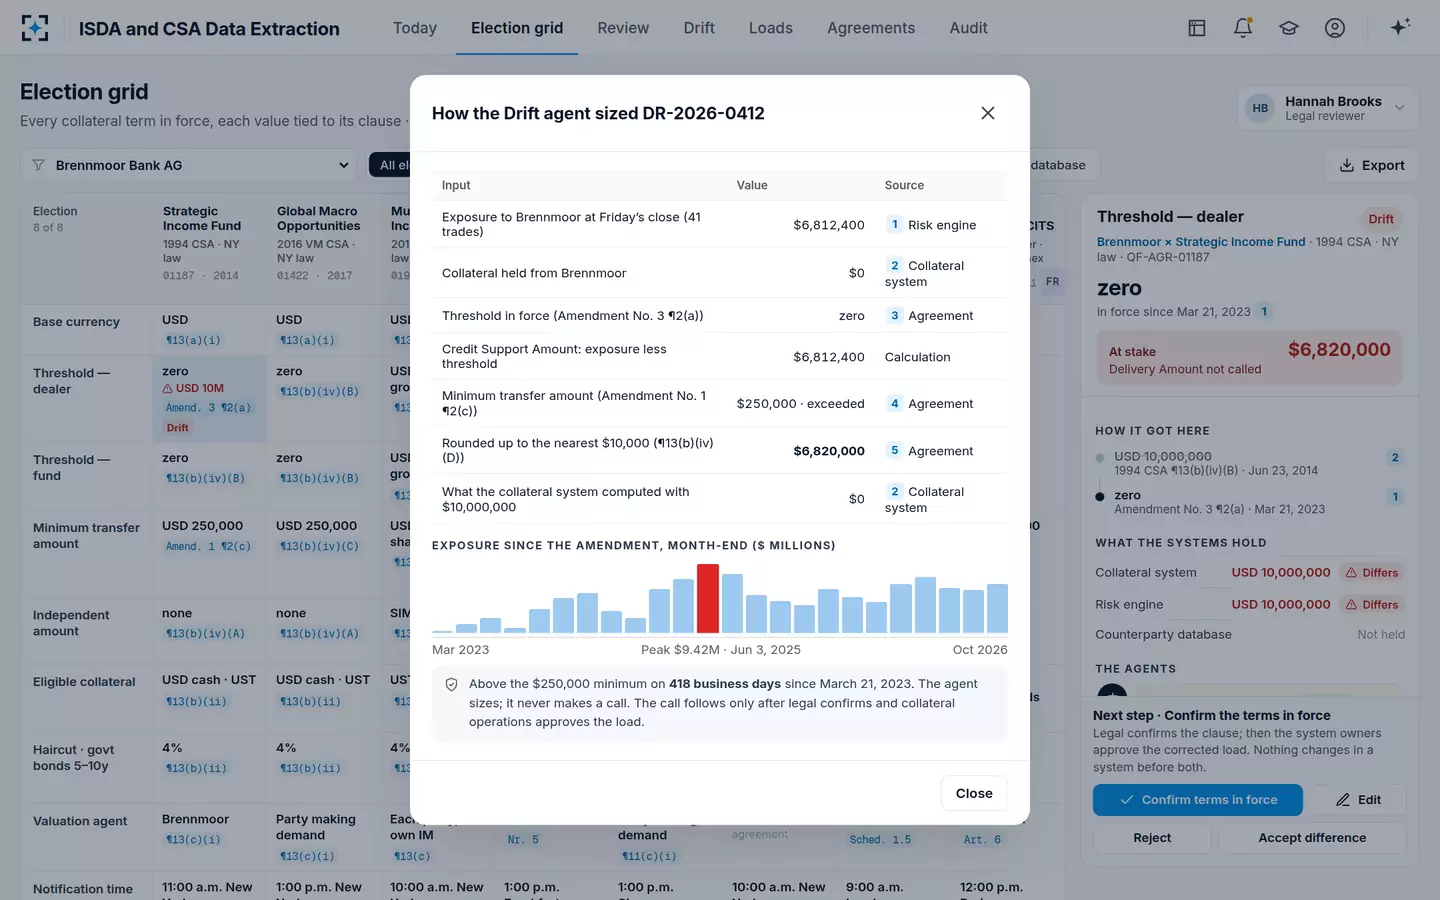Open the Audit tab
The width and height of the screenshot is (1440, 900).
point(968,28)
